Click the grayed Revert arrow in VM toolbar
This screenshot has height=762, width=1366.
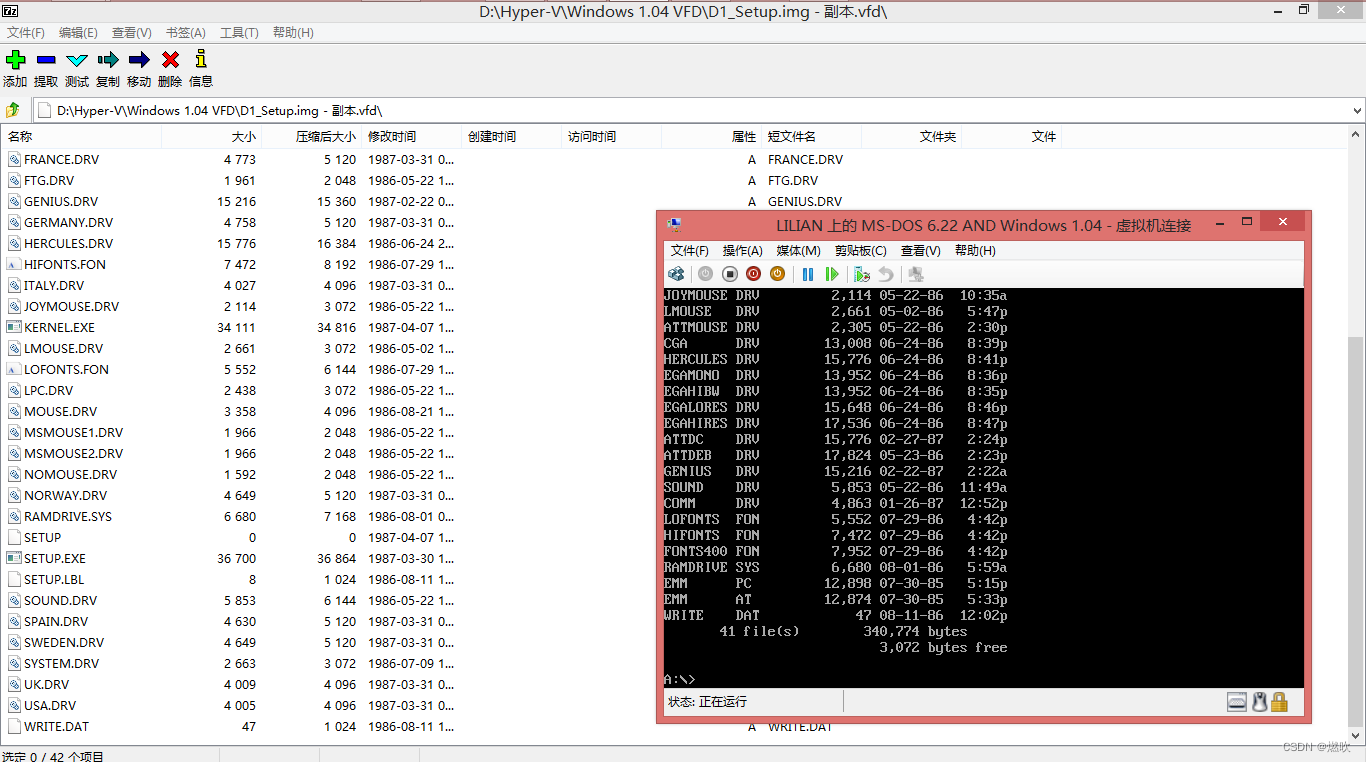tap(886, 274)
